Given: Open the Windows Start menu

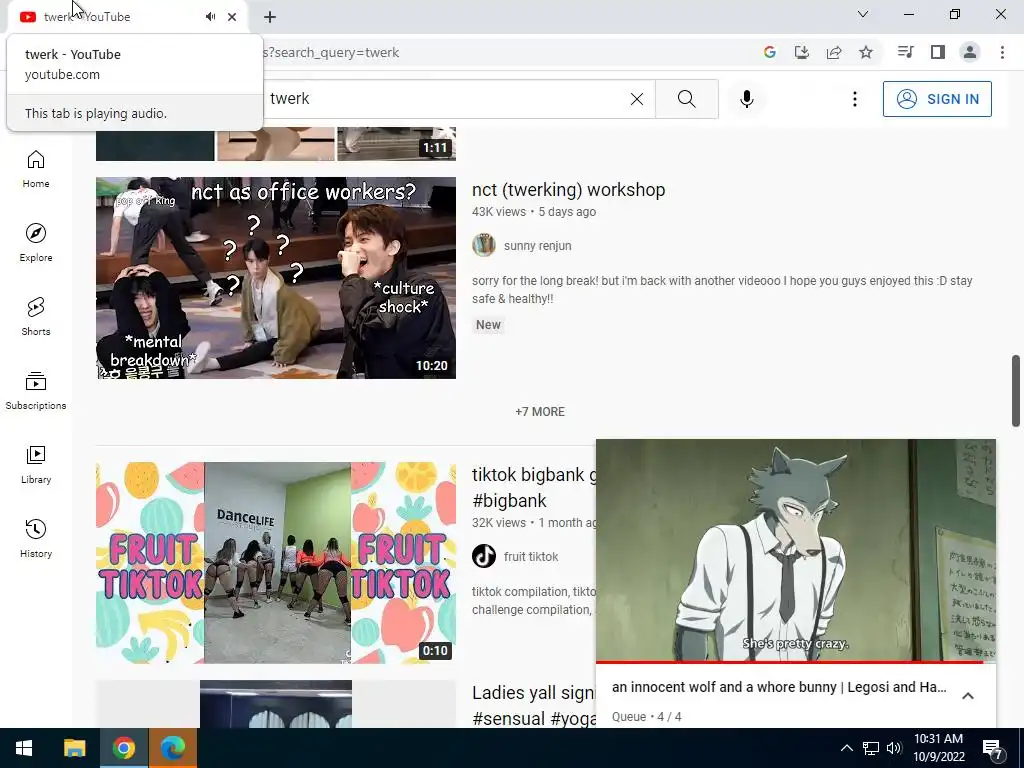Looking at the screenshot, I should pos(24,748).
